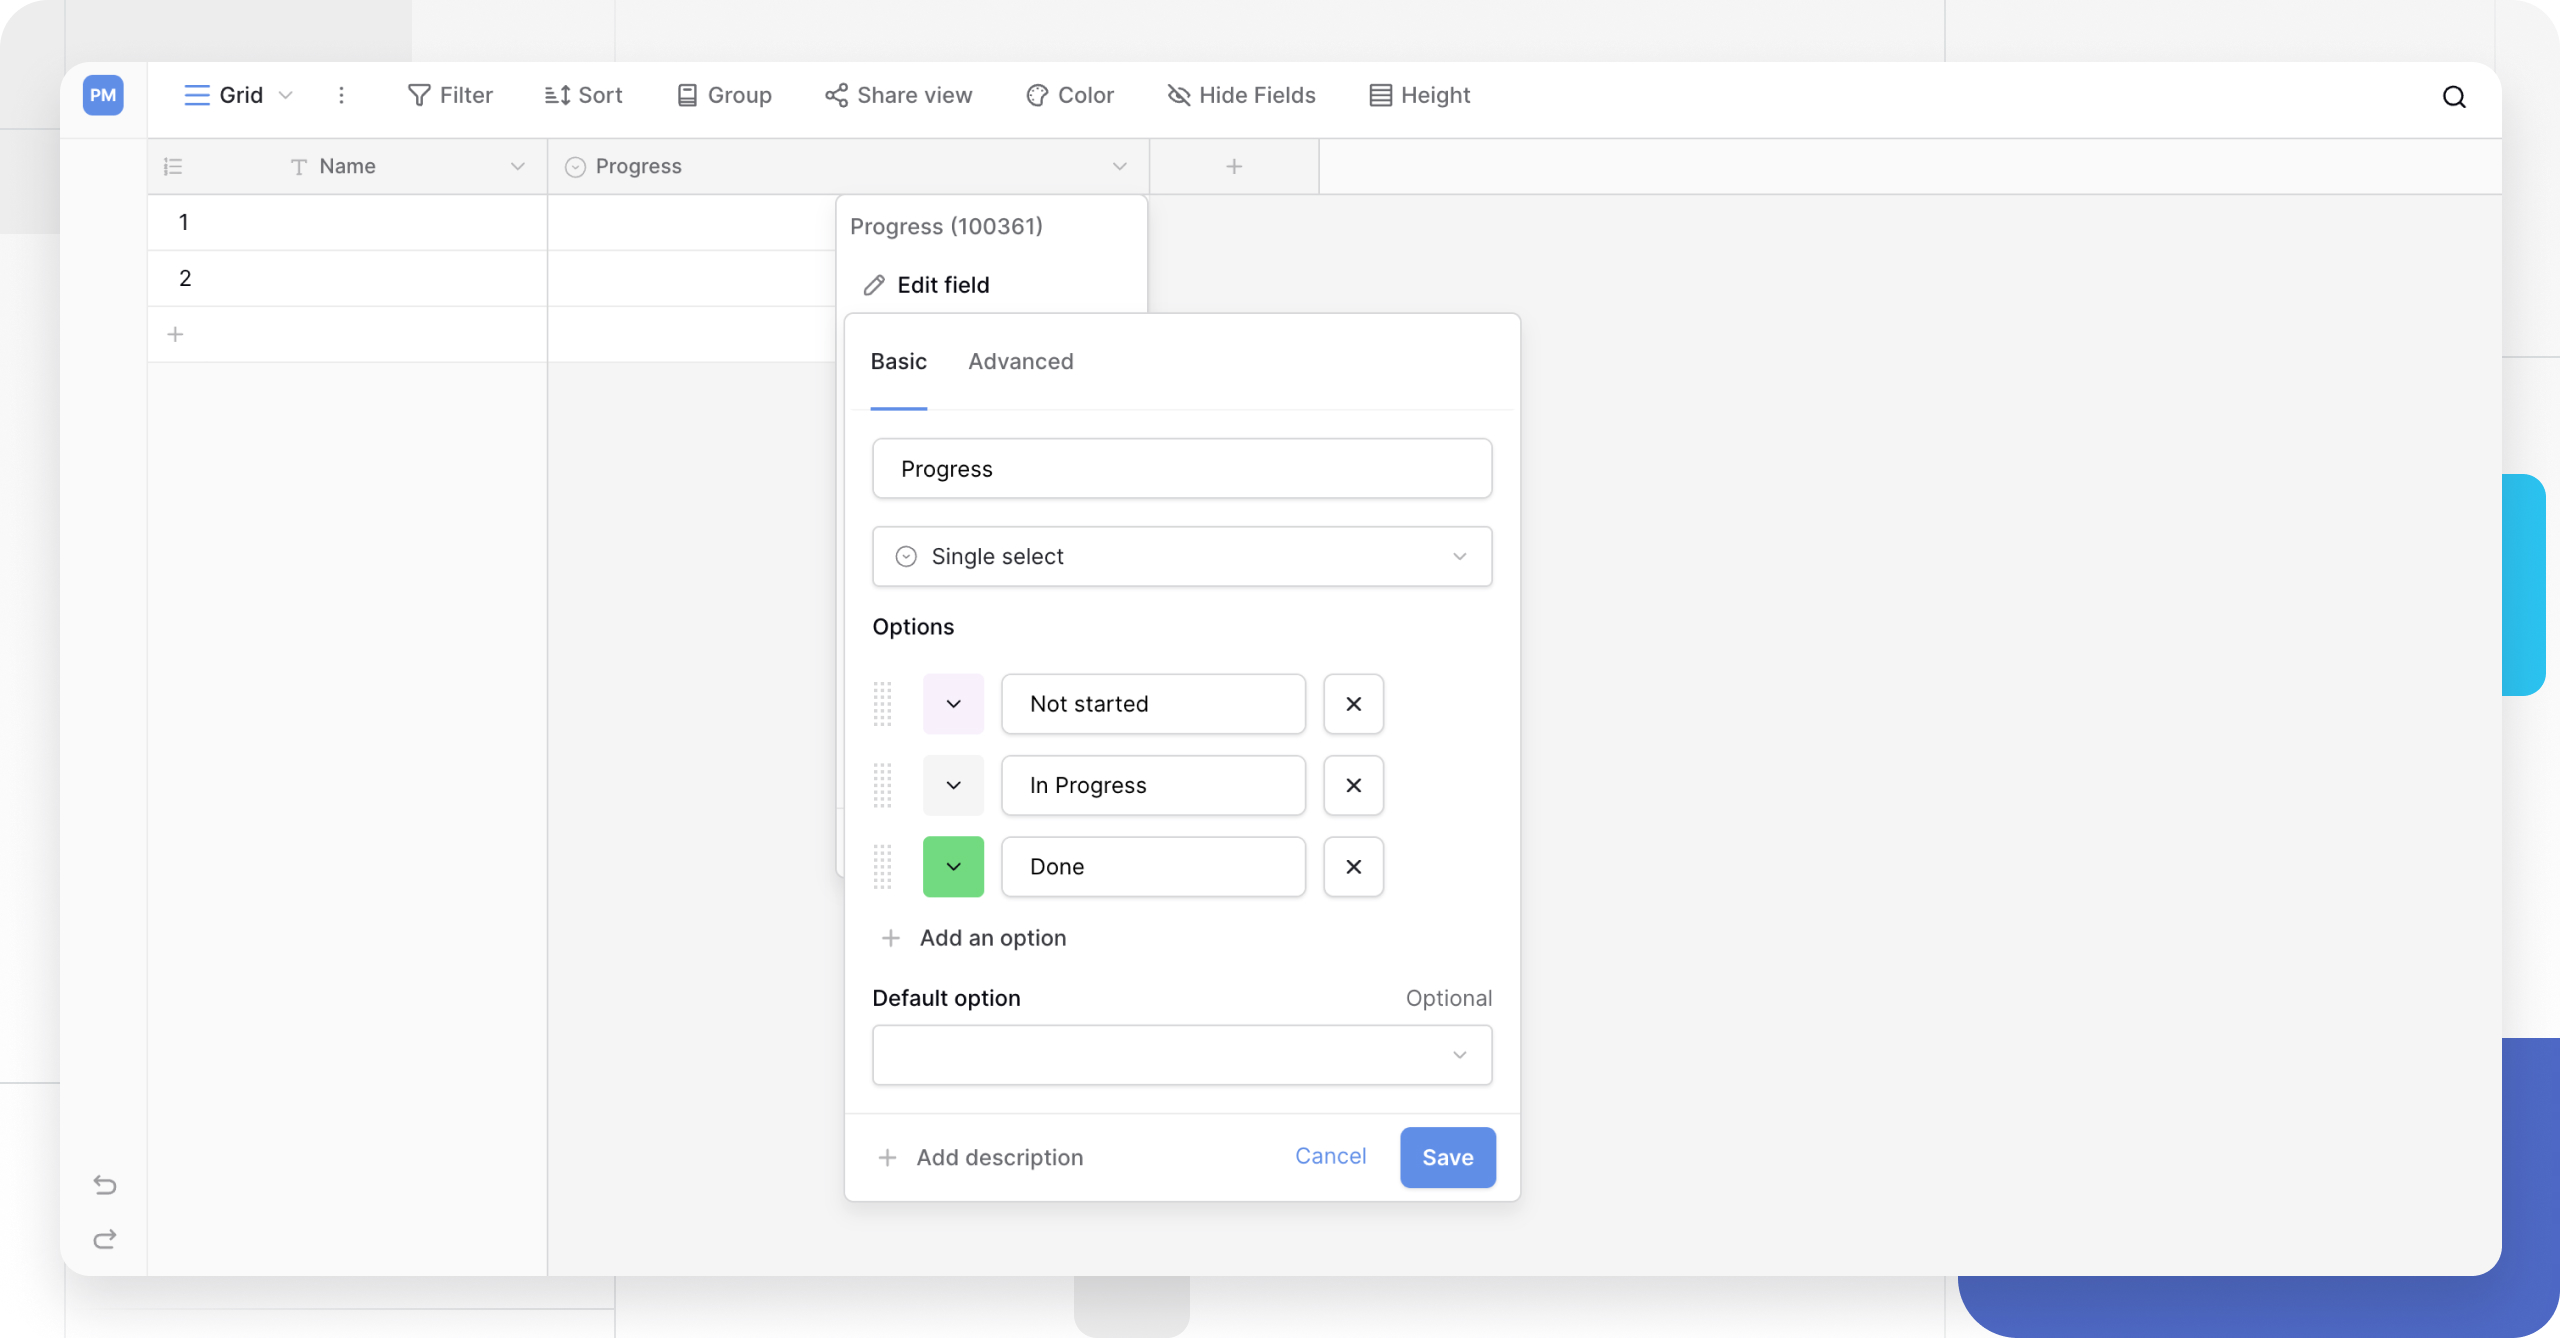Click the PM workspace avatar

pyautogui.click(x=103, y=95)
